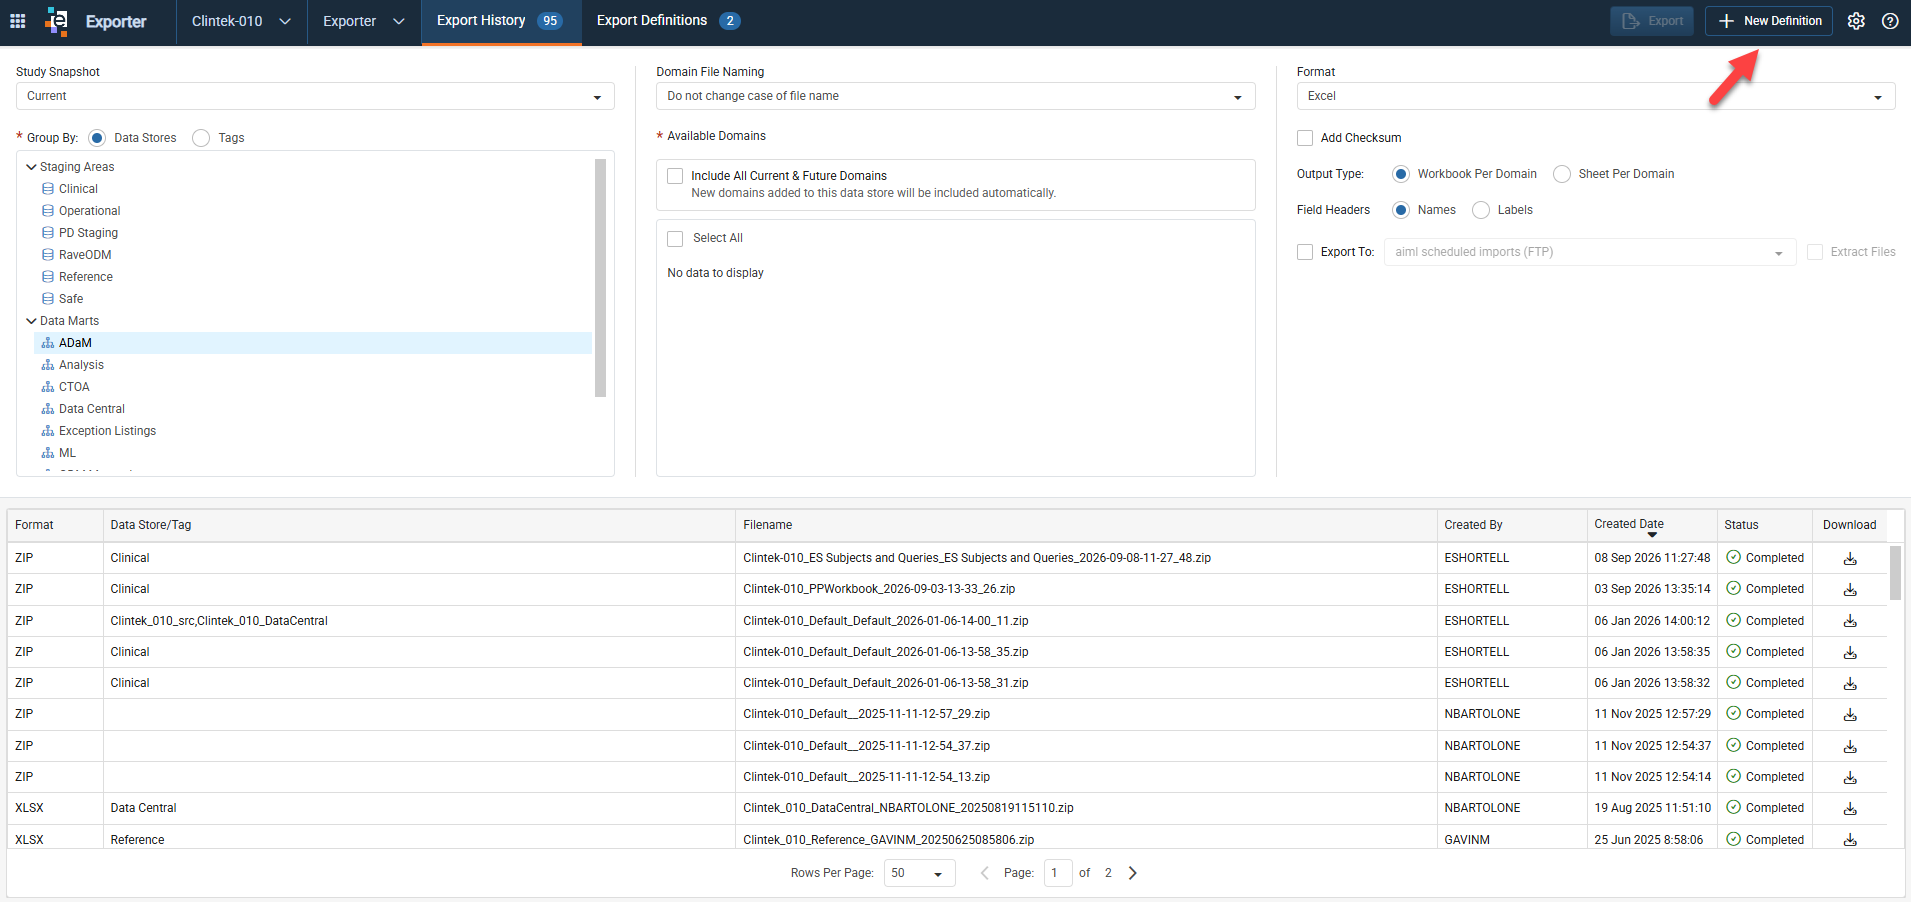The width and height of the screenshot is (1911, 902).
Task: Group by Data Stores radio button
Action: [97, 138]
